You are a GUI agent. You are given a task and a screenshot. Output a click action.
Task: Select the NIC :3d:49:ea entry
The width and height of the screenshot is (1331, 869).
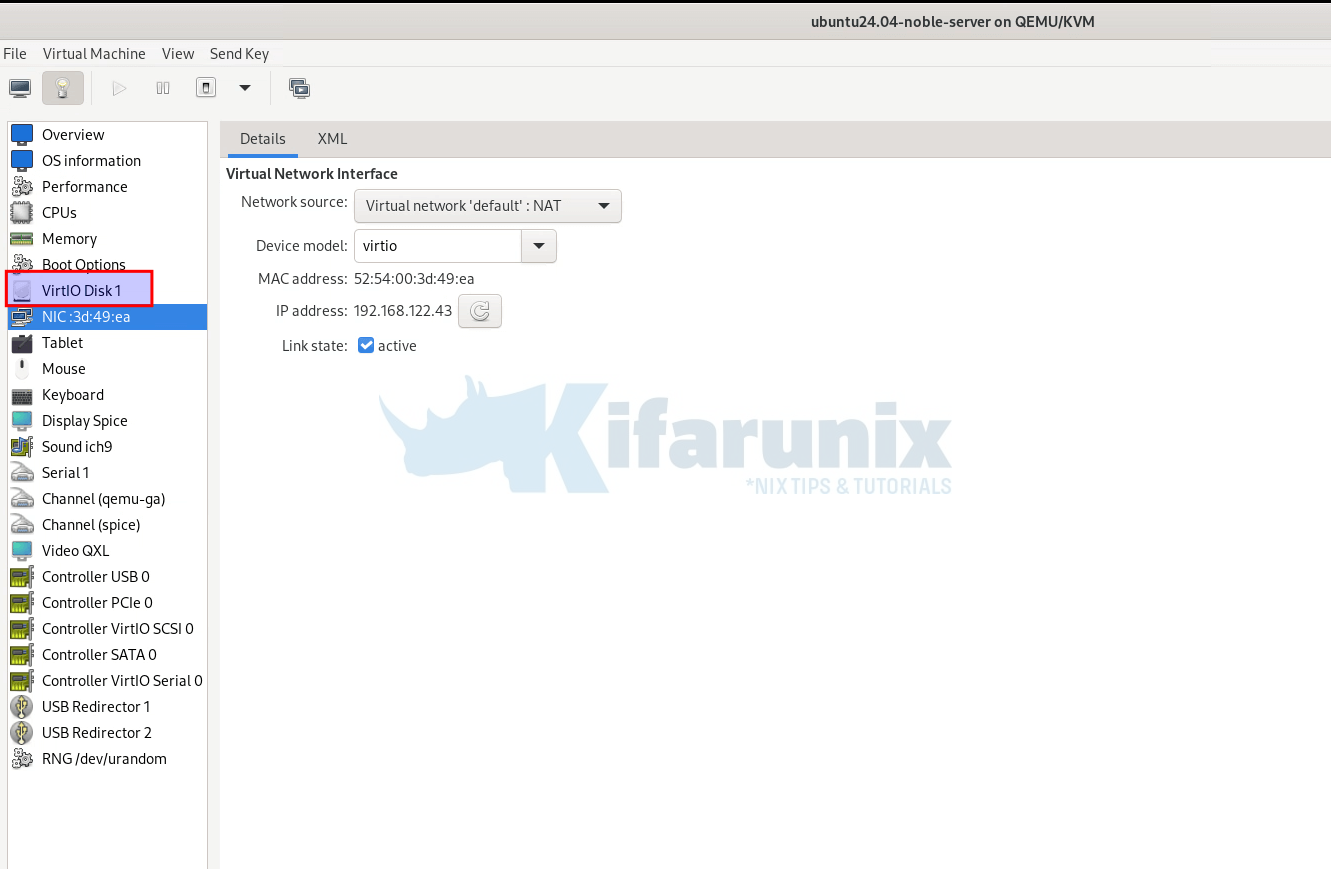coord(108,317)
